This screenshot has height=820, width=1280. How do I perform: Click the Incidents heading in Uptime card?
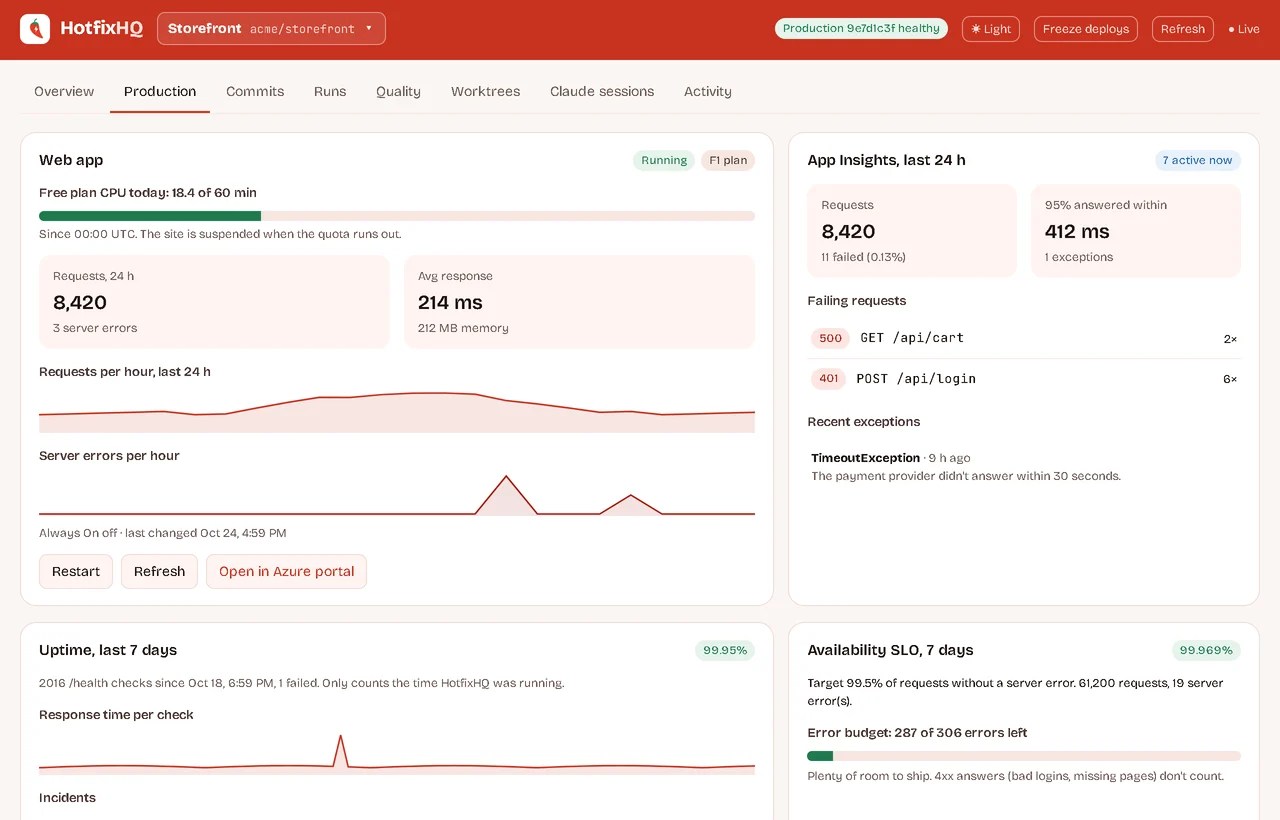point(67,798)
